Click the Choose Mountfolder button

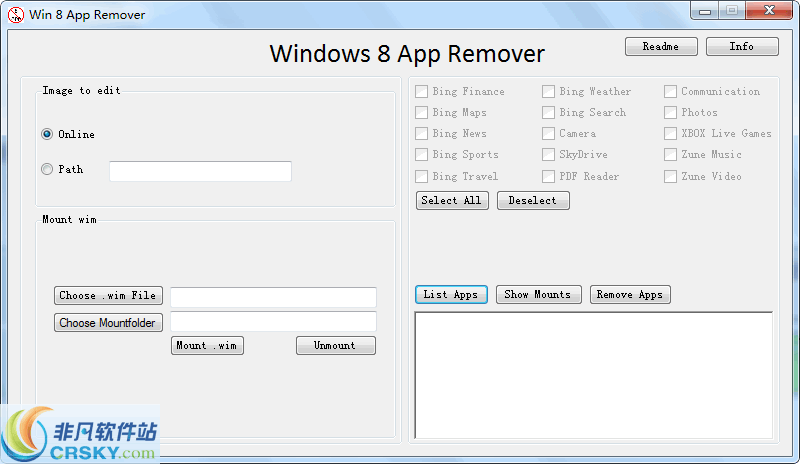coord(108,323)
